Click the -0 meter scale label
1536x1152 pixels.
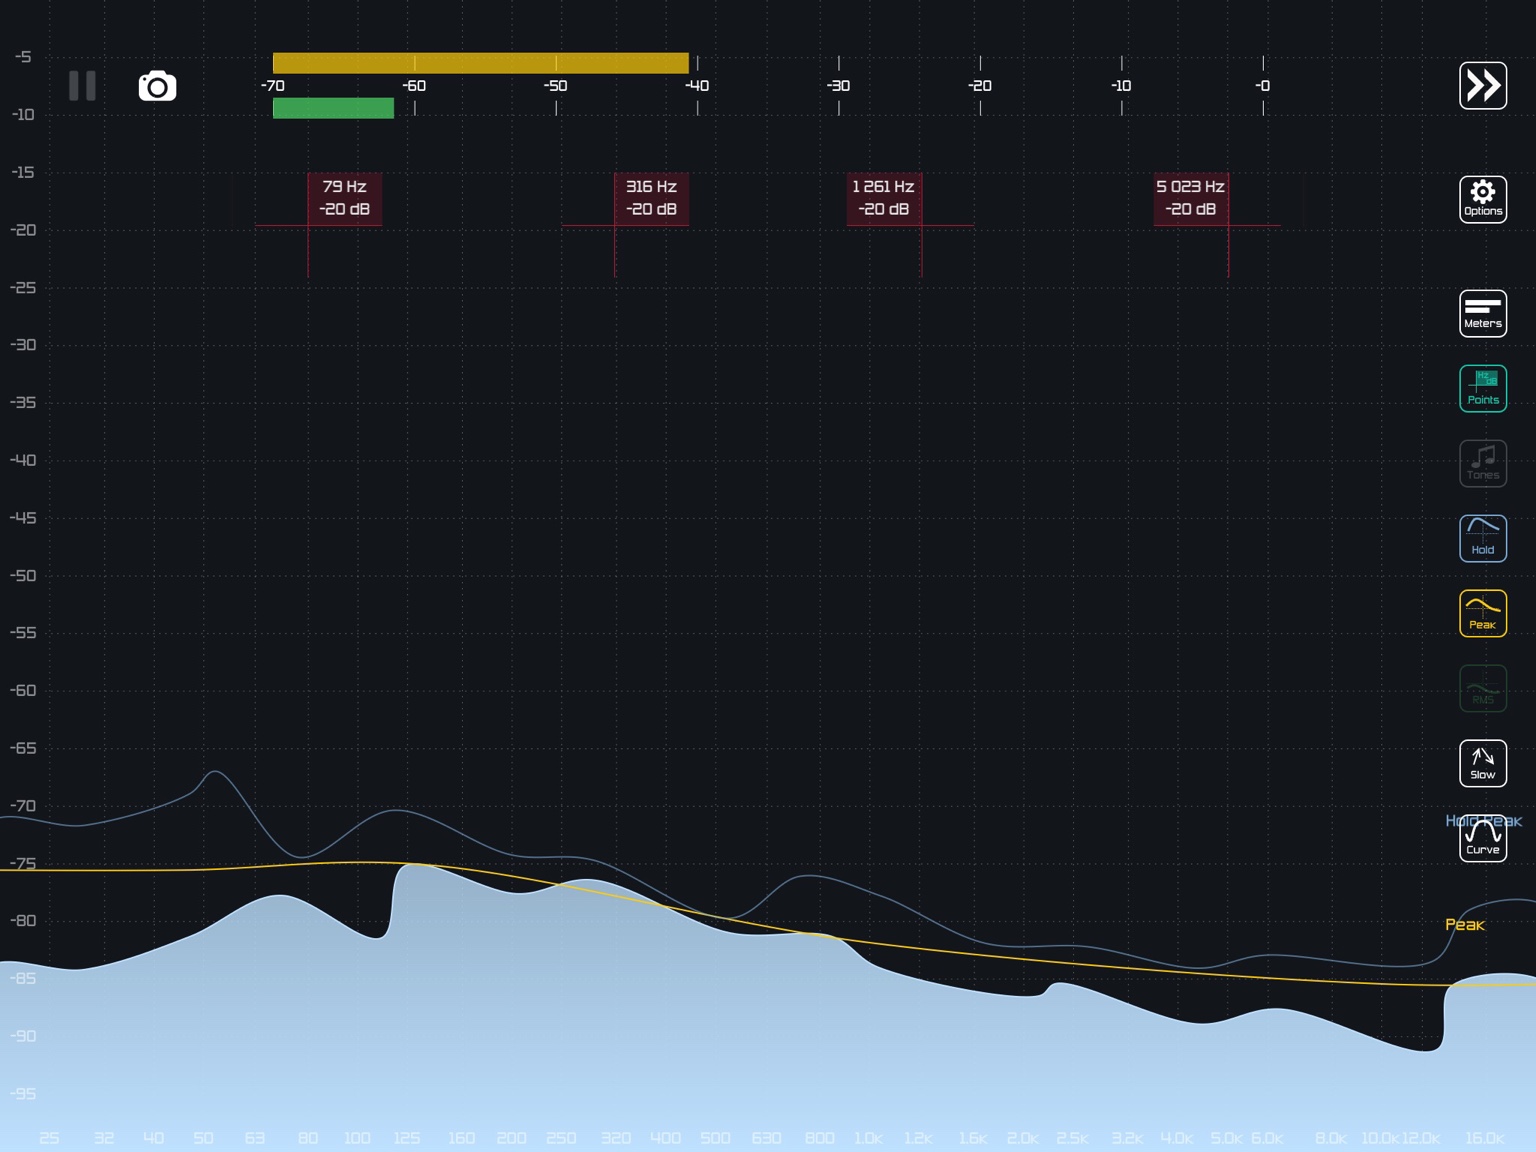(1263, 86)
